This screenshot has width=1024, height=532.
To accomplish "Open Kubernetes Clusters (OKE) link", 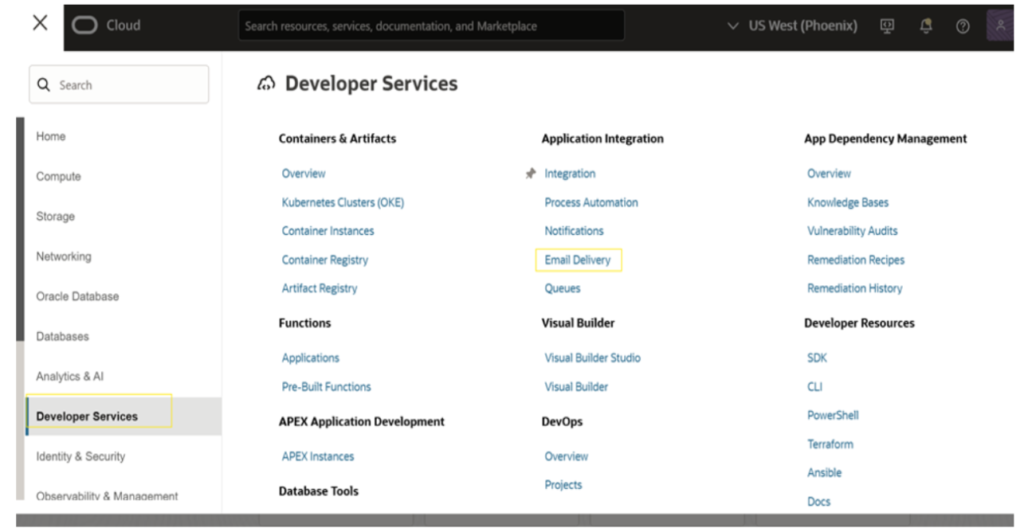I will pyautogui.click(x=343, y=202).
